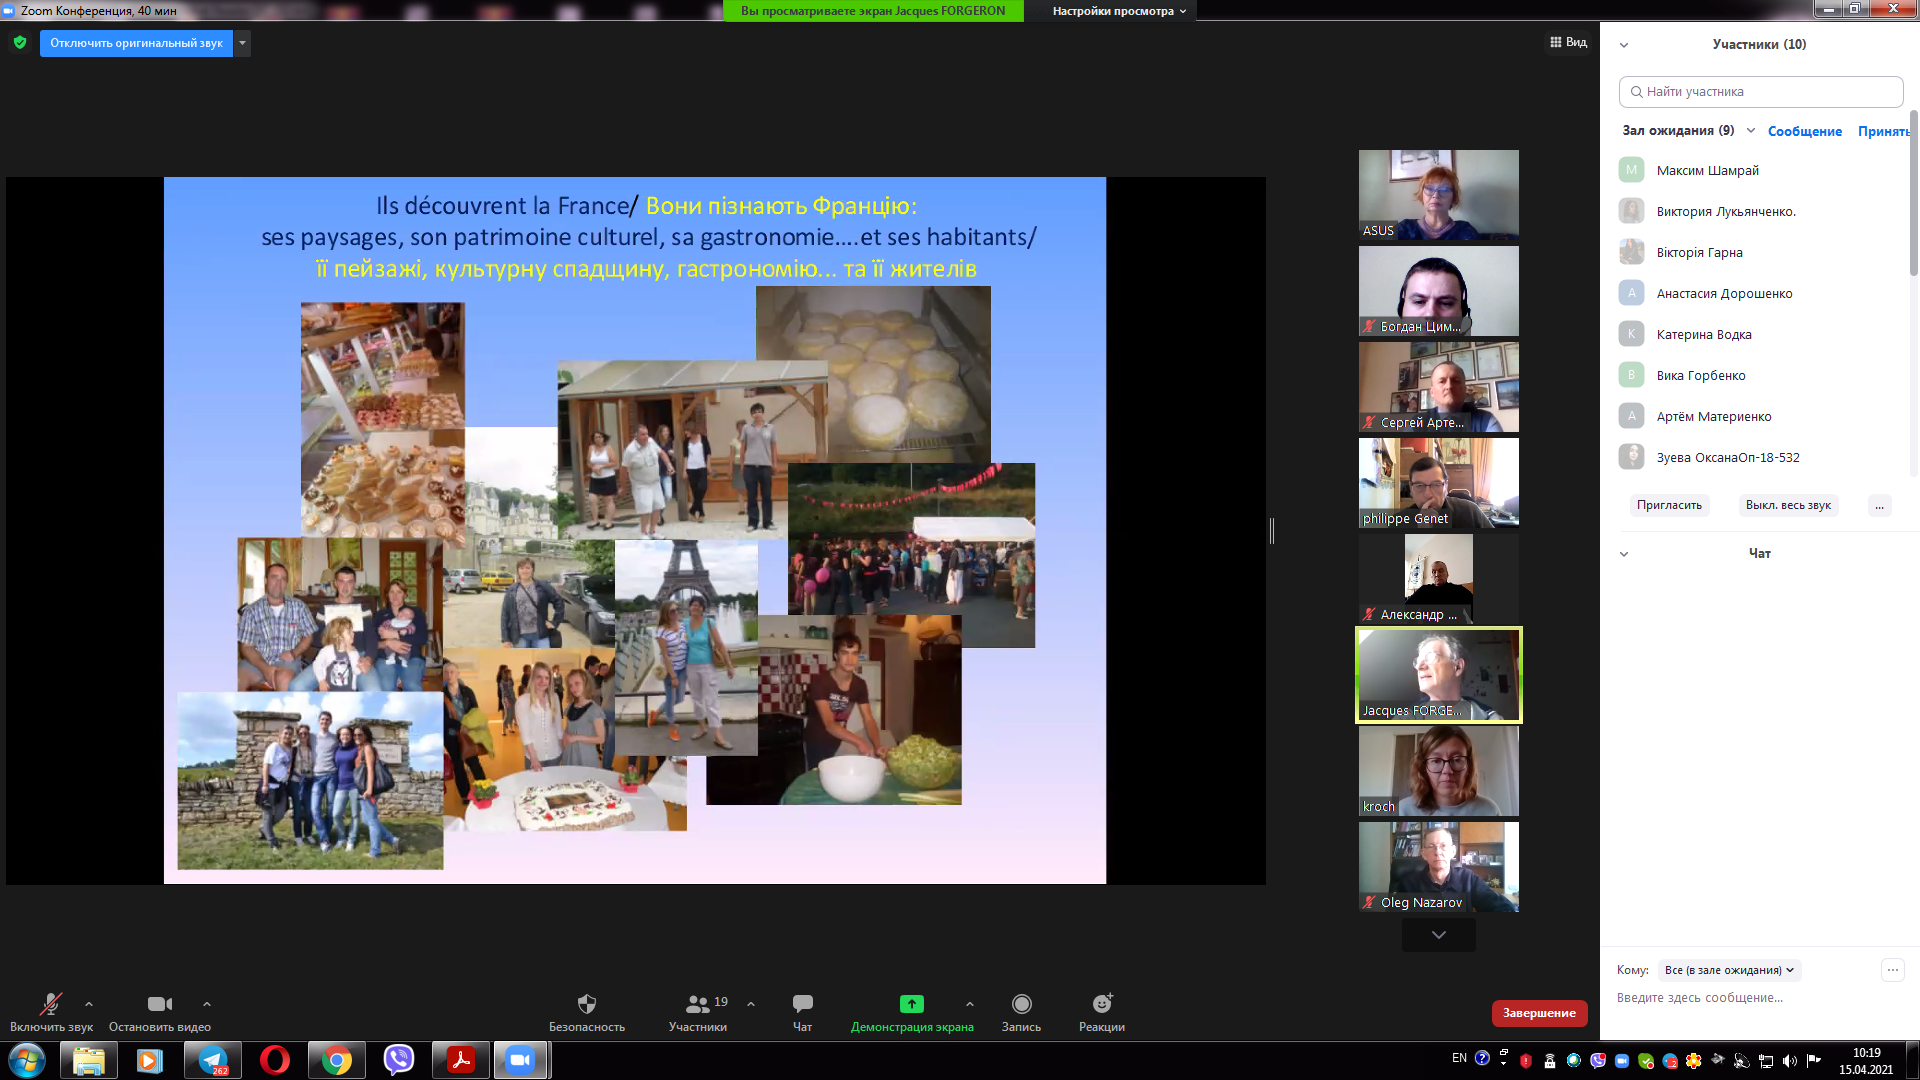Open the Security (Безопасность) shield icon
Screen dimensions: 1920x1080
[587, 1004]
